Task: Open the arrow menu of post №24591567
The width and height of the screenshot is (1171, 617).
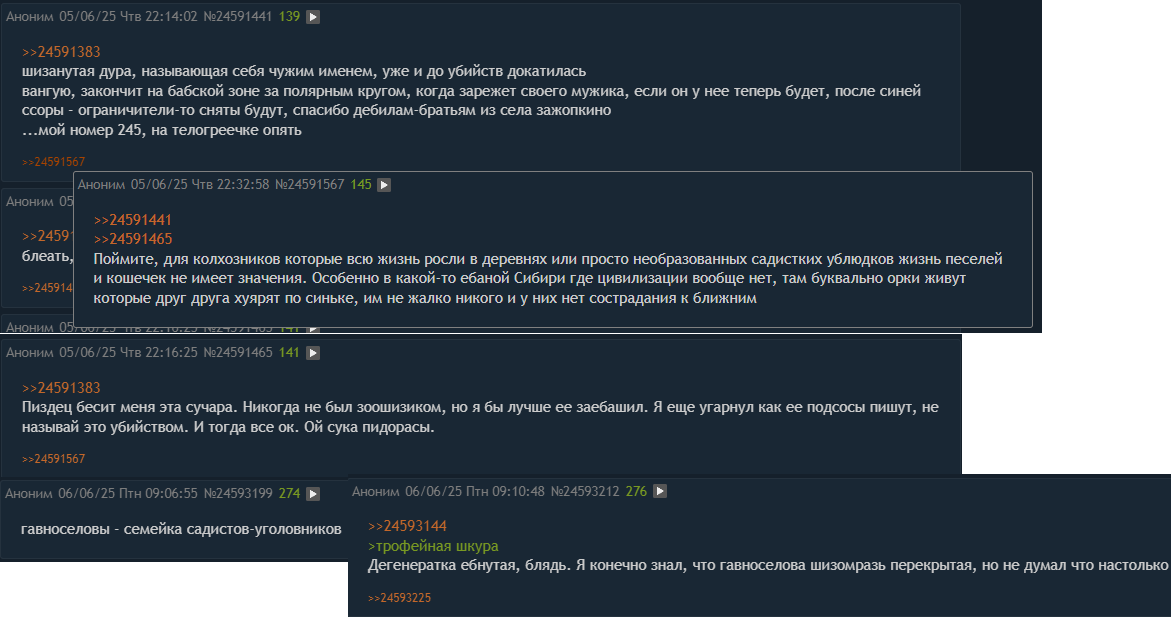Action: point(384,185)
